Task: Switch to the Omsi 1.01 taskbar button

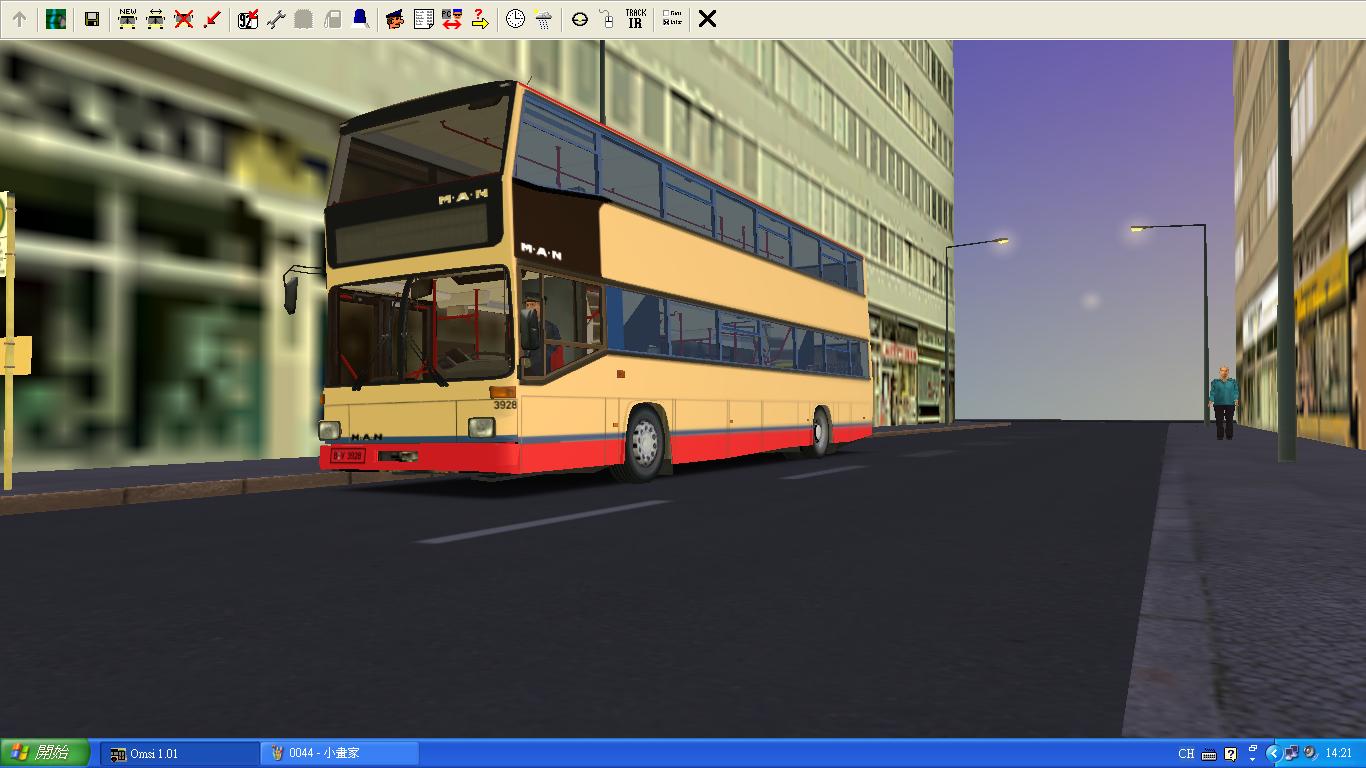Action: pyautogui.click(x=180, y=753)
